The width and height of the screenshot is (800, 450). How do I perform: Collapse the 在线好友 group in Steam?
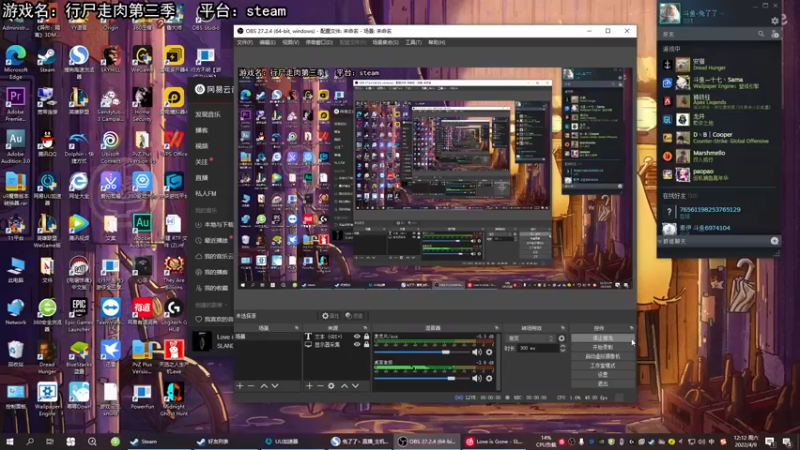click(x=680, y=196)
